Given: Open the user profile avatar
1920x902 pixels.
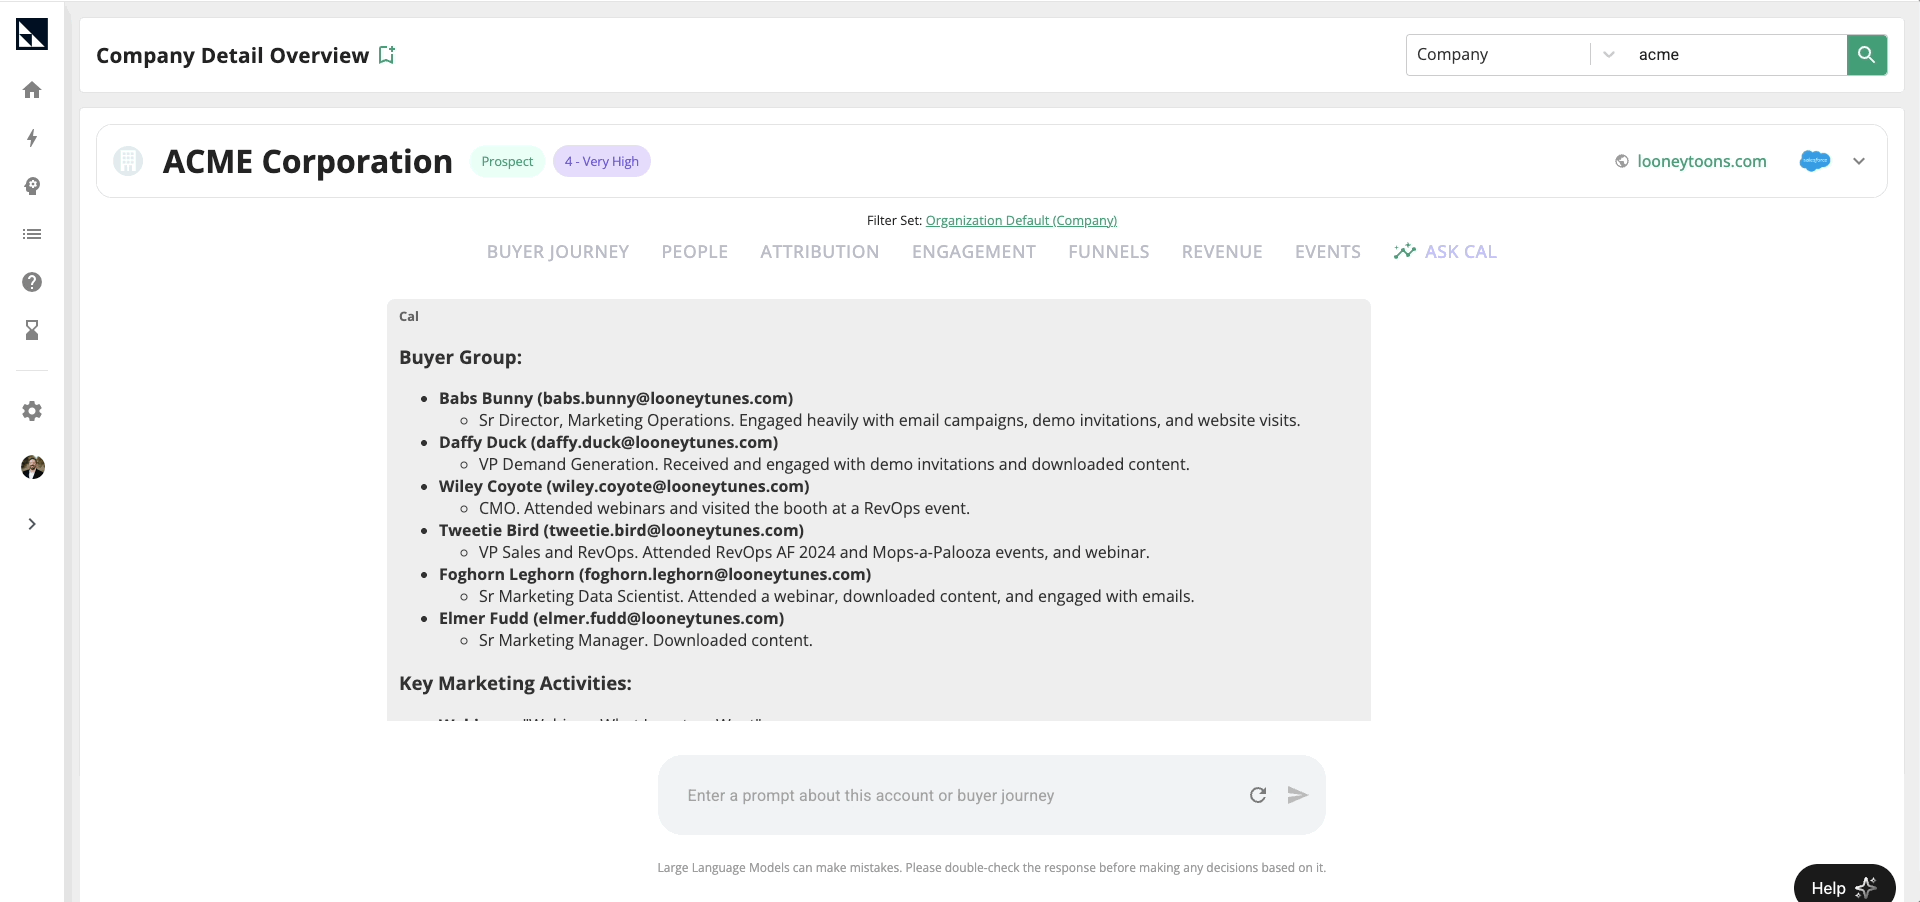Looking at the screenshot, I should click(x=33, y=467).
